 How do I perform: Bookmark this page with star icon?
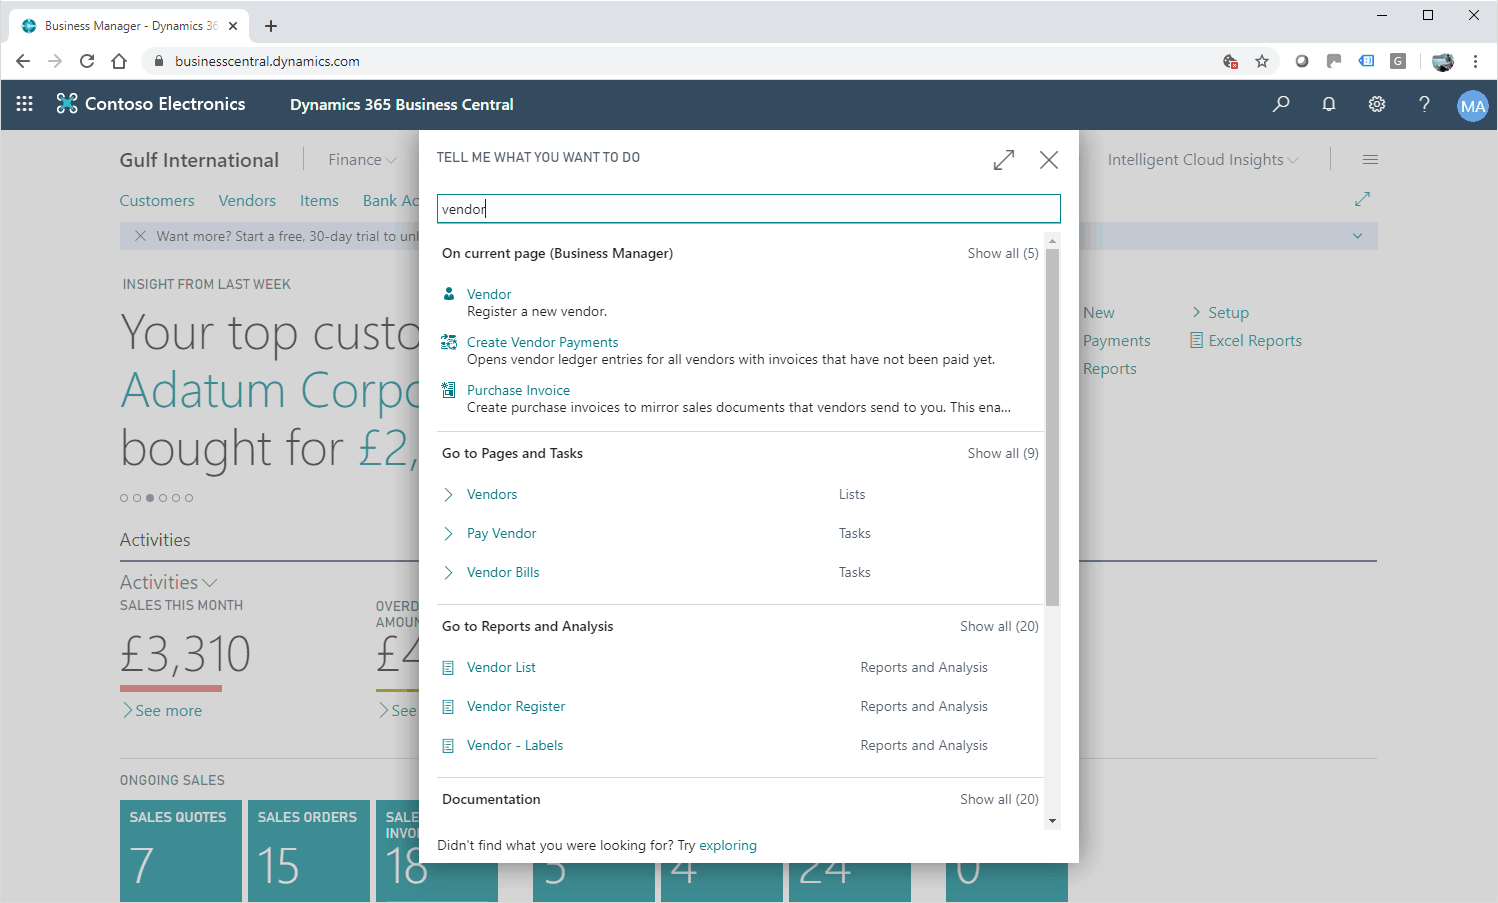[1262, 61]
